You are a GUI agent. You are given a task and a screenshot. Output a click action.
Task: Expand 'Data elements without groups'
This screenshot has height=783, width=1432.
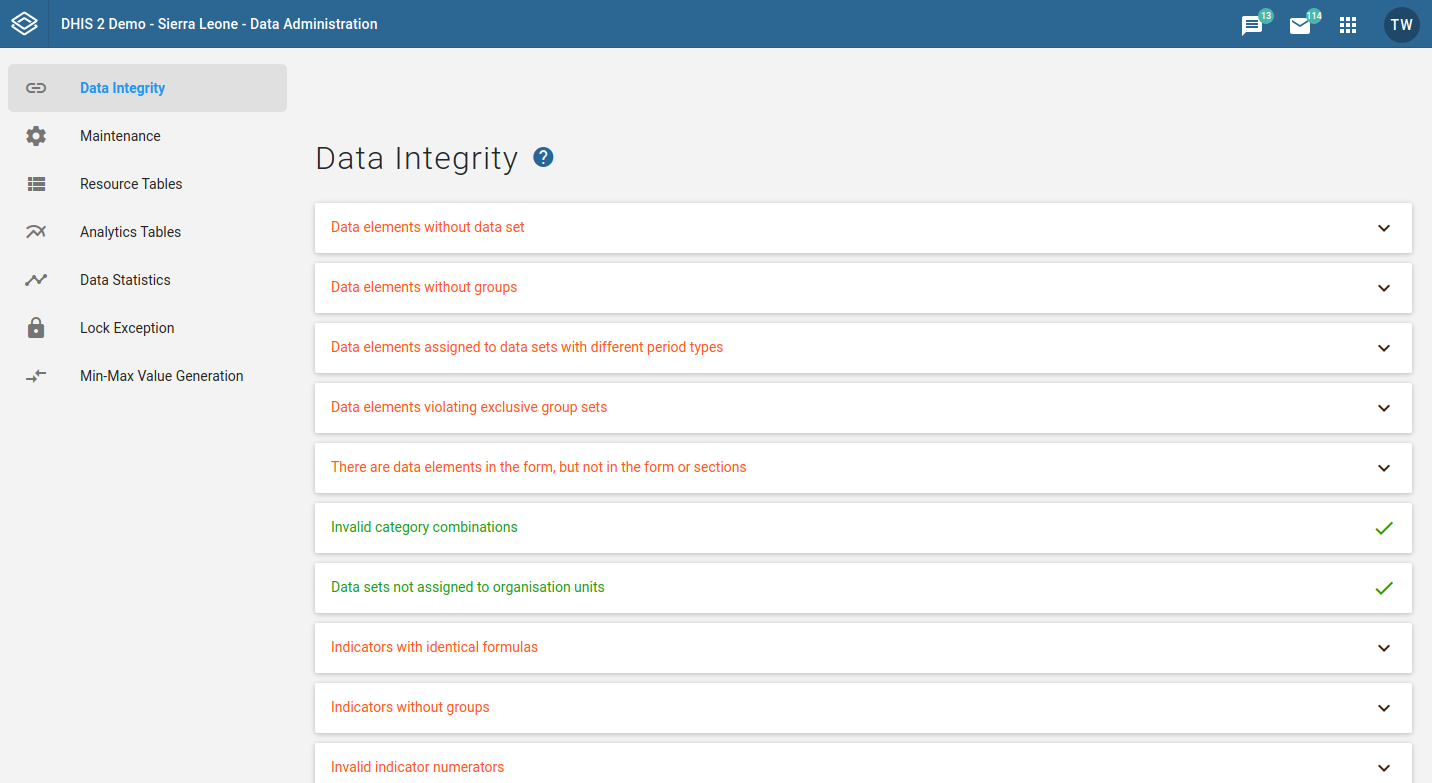pyautogui.click(x=1384, y=288)
